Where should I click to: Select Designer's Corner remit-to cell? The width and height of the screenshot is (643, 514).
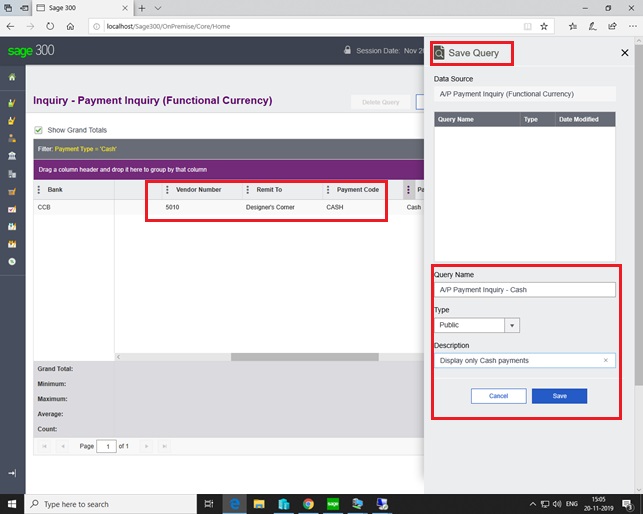(x=282, y=207)
